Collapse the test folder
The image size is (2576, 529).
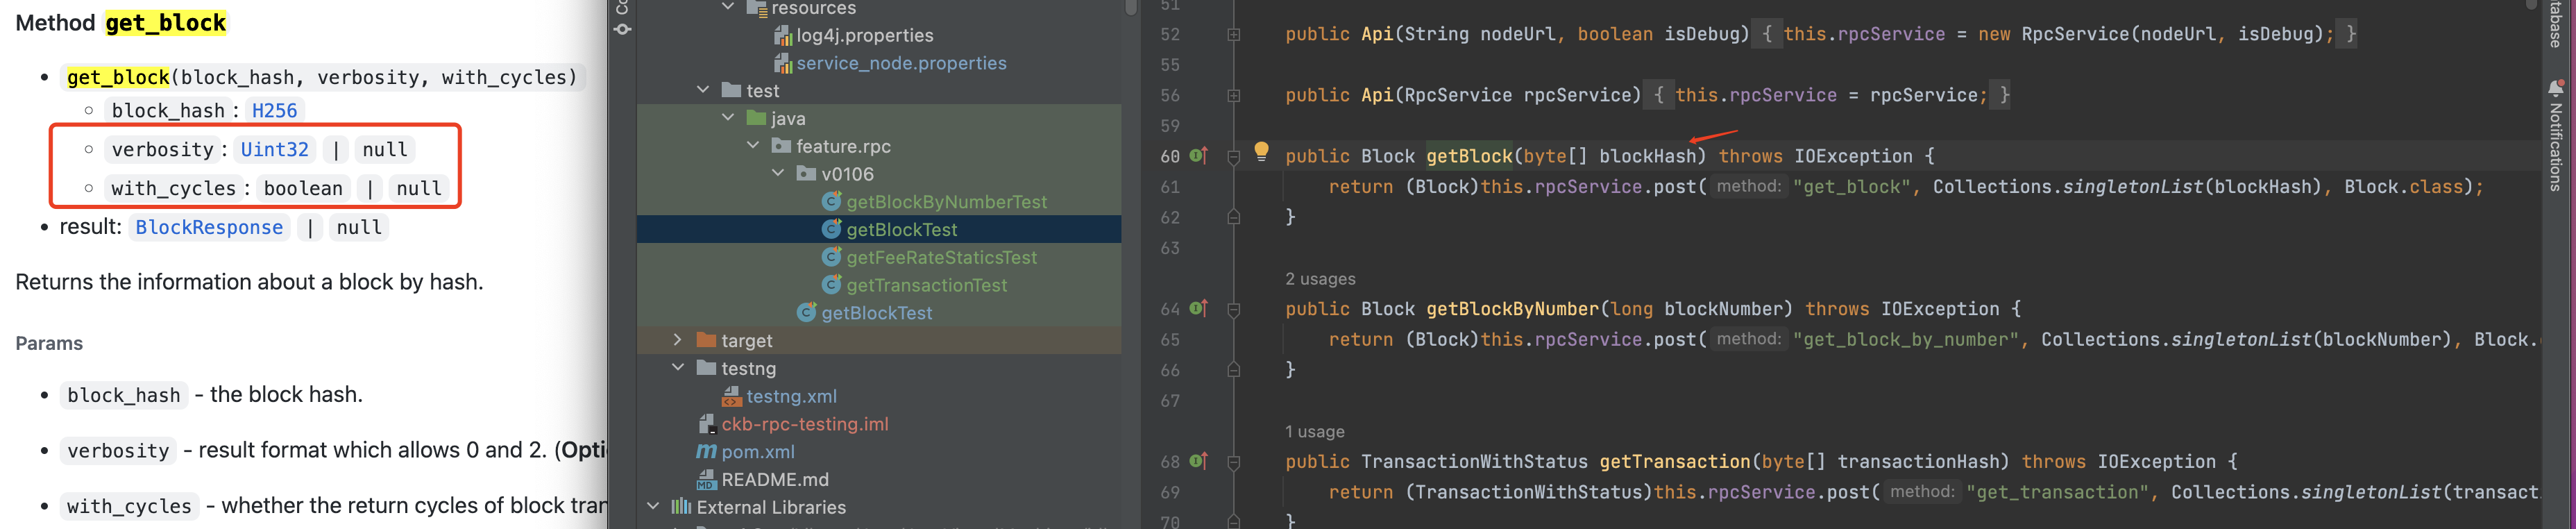pyautogui.click(x=703, y=90)
